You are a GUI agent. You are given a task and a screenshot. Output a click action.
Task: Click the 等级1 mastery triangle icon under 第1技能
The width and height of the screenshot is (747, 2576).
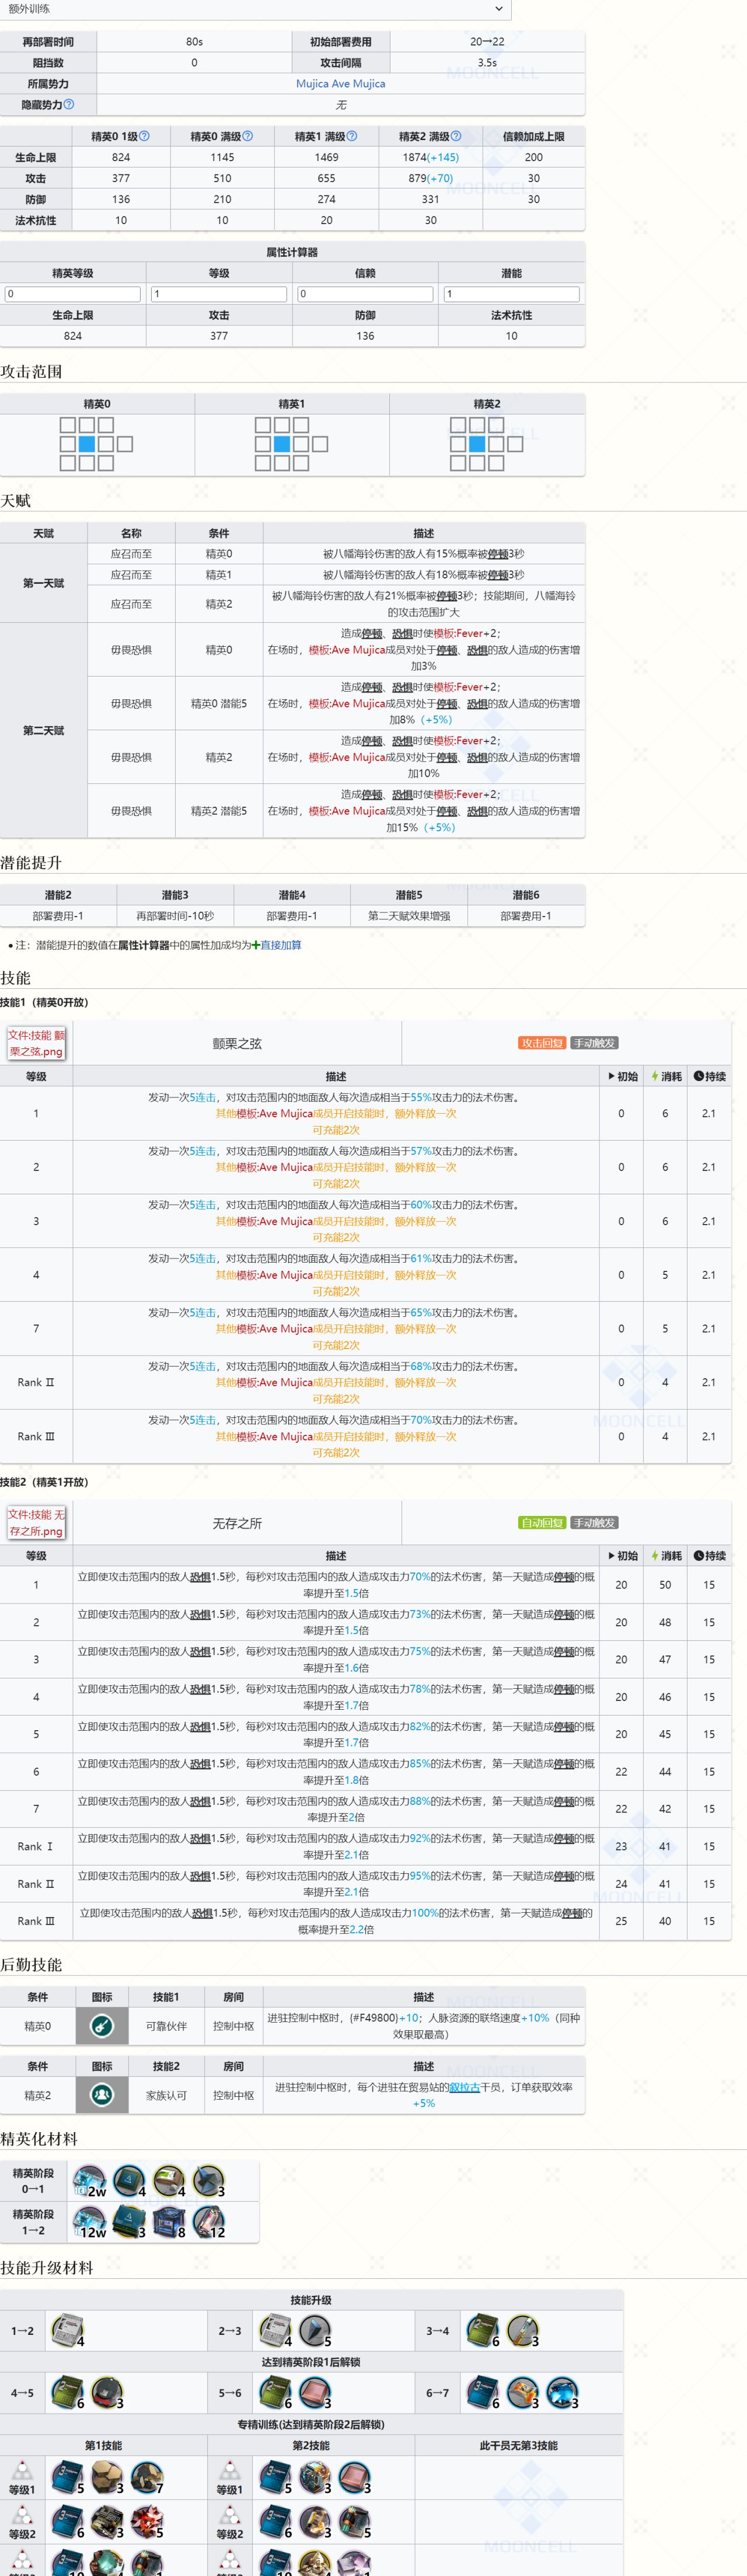[22, 2472]
